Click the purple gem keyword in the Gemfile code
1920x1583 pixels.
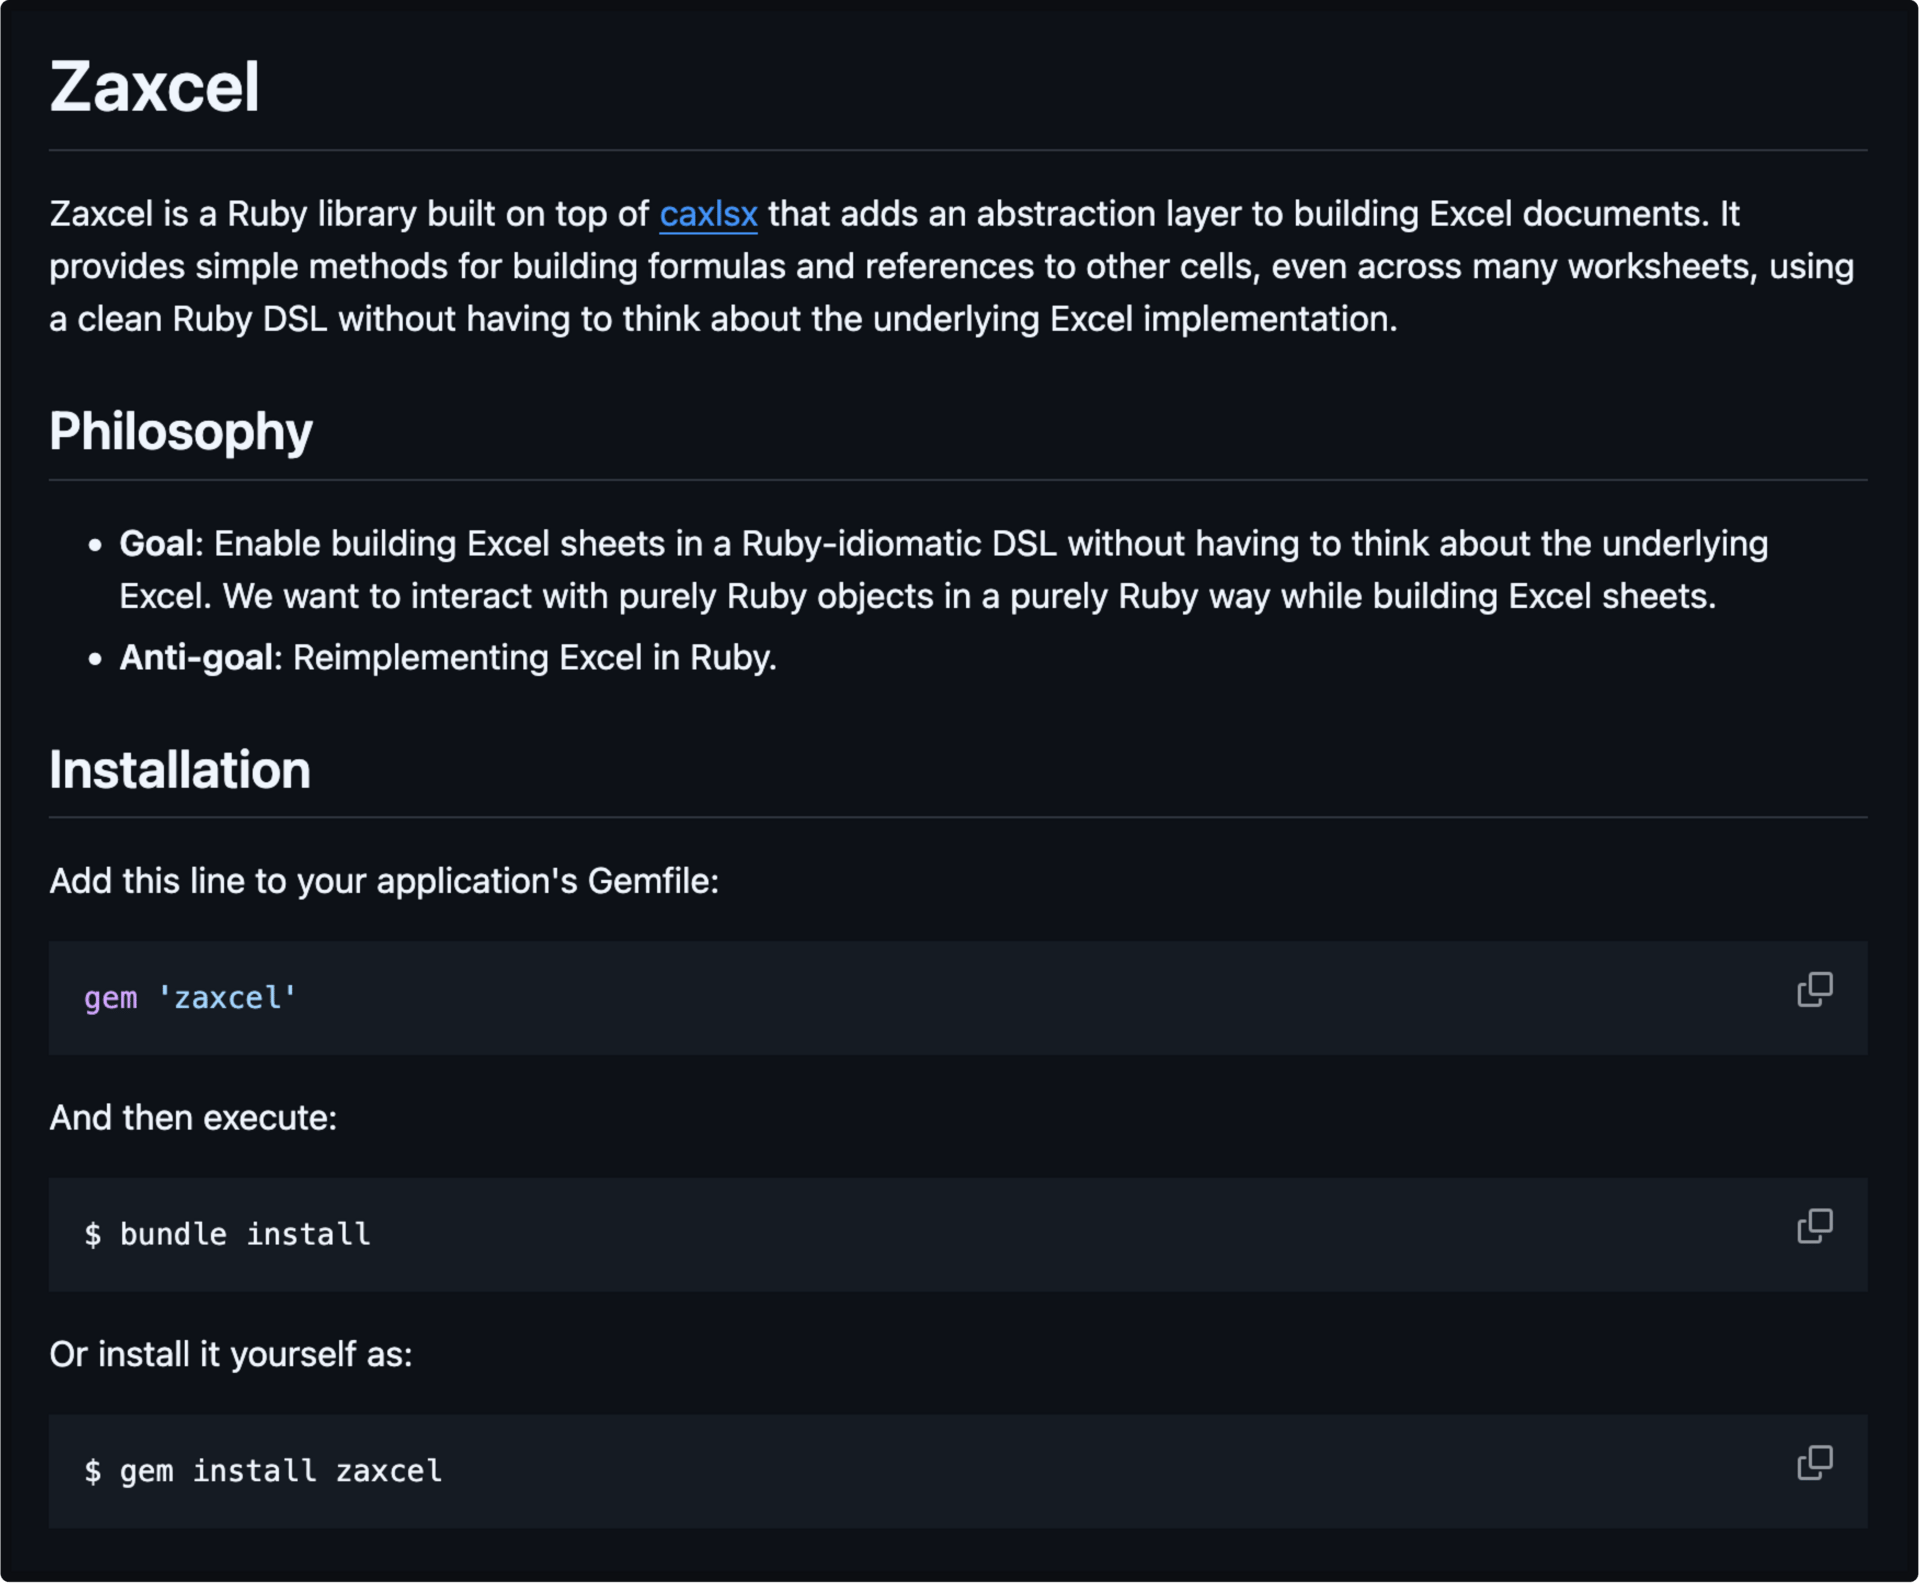pos(110,998)
